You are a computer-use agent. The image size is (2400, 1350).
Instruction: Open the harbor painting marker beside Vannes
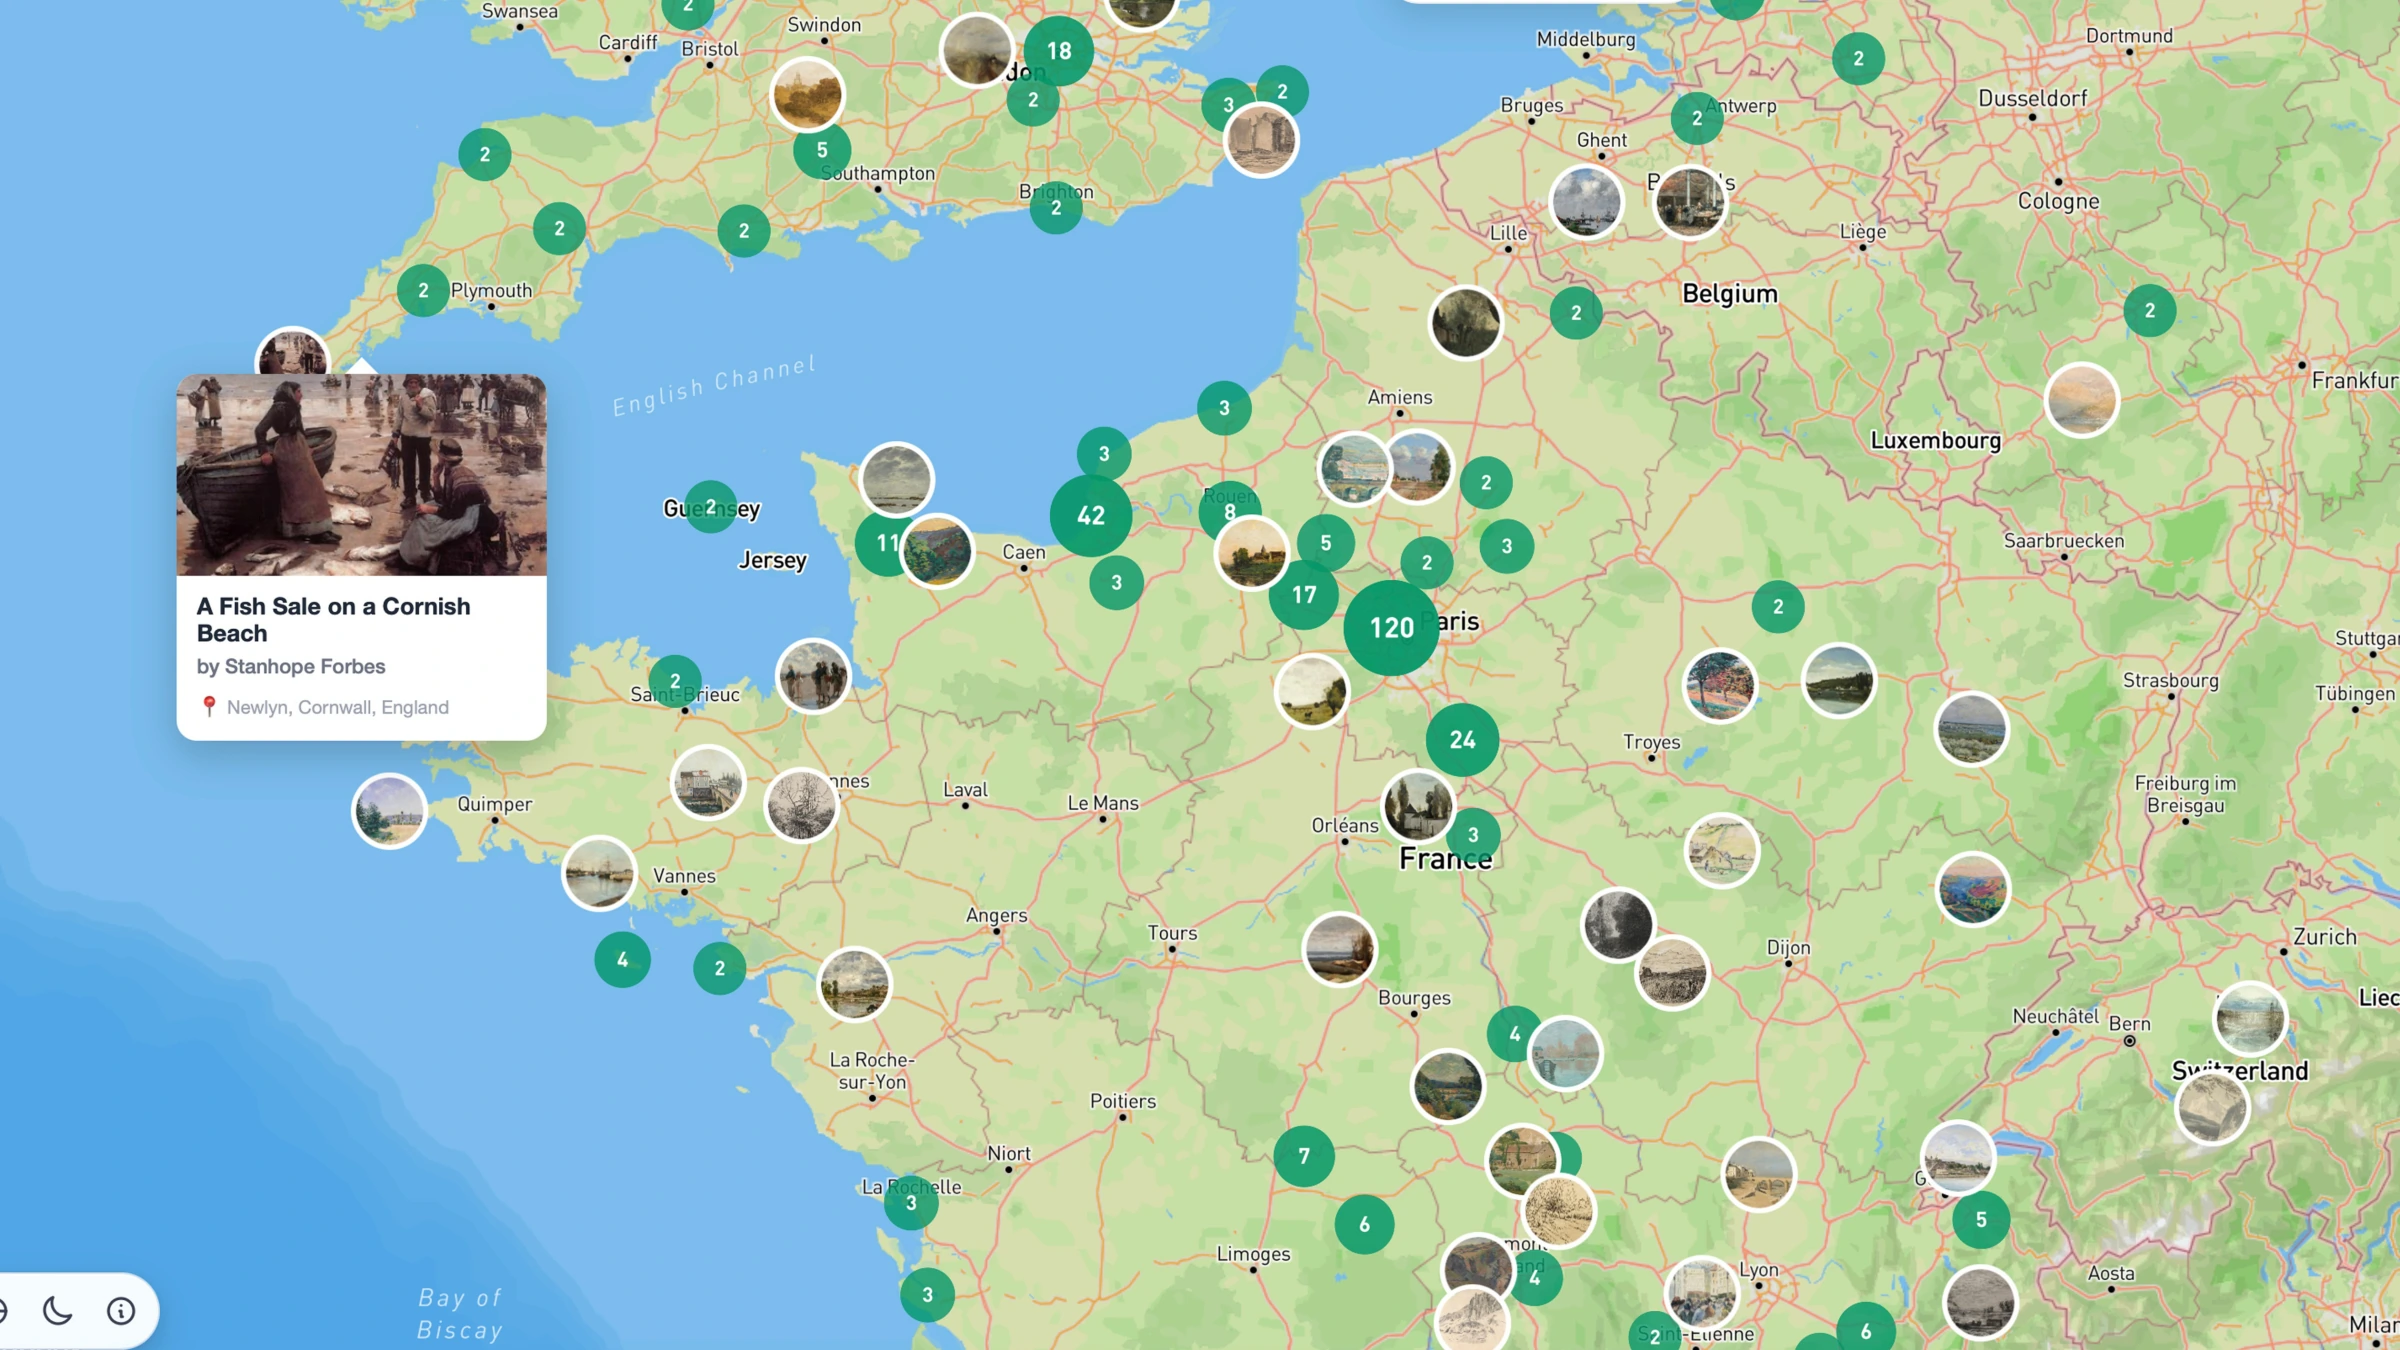(599, 873)
